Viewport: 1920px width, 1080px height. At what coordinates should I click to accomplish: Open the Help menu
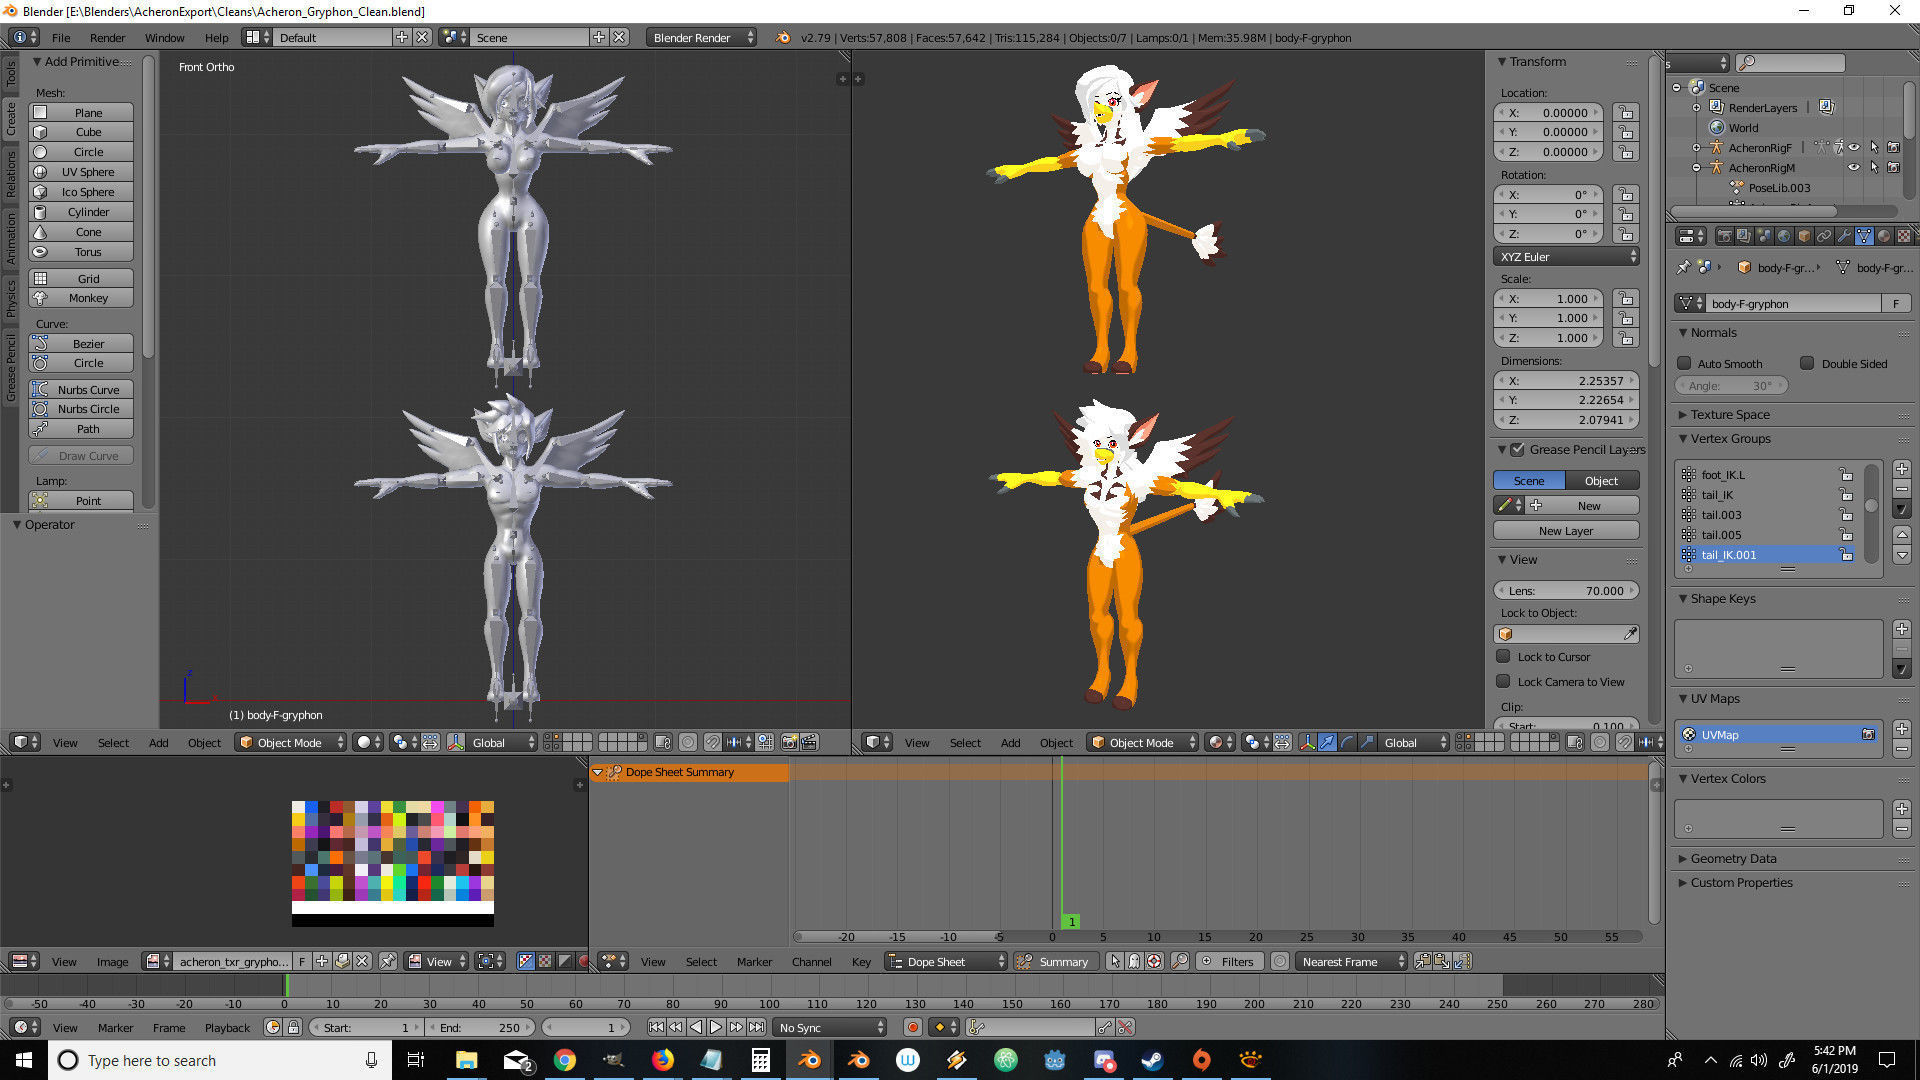216,37
